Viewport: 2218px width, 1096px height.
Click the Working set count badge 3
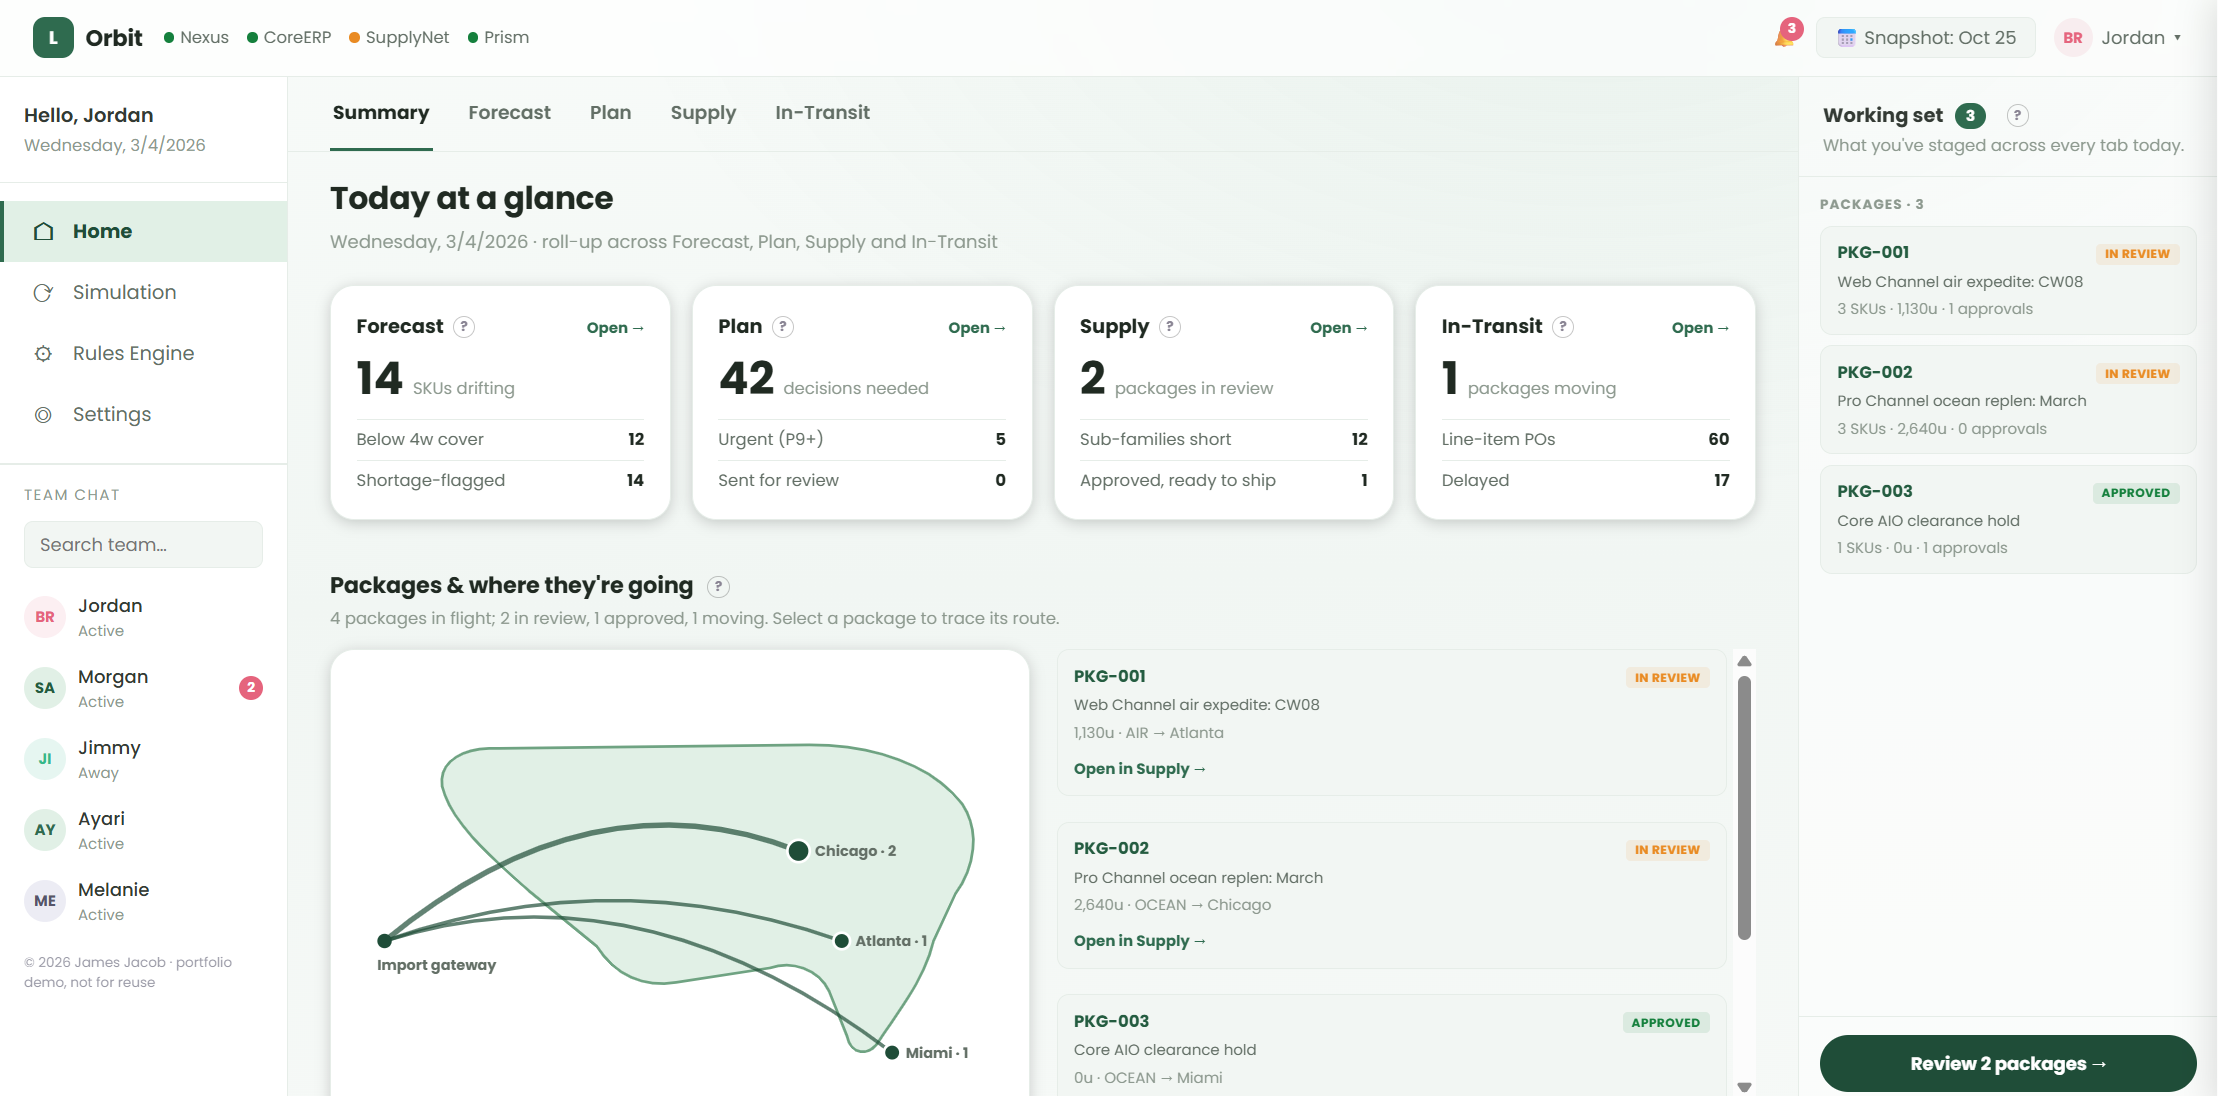[x=1970, y=115]
